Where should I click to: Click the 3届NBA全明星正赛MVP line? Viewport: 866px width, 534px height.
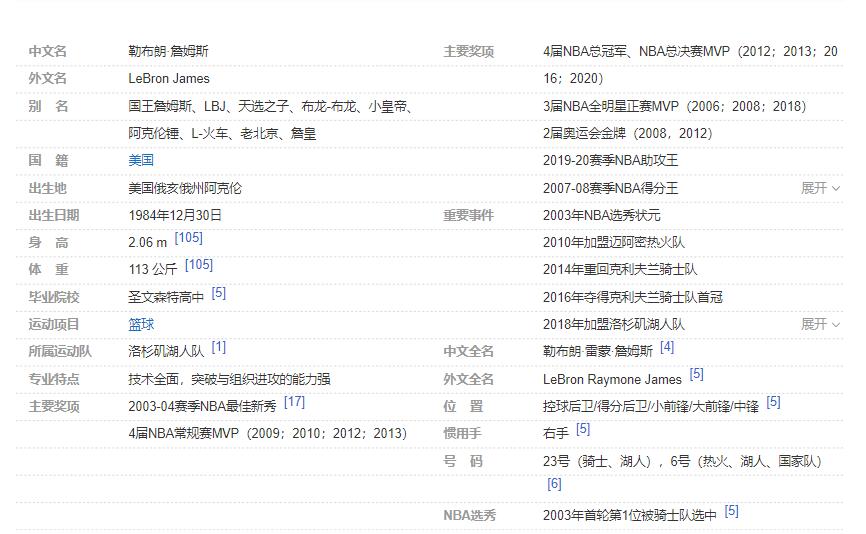pos(675,106)
